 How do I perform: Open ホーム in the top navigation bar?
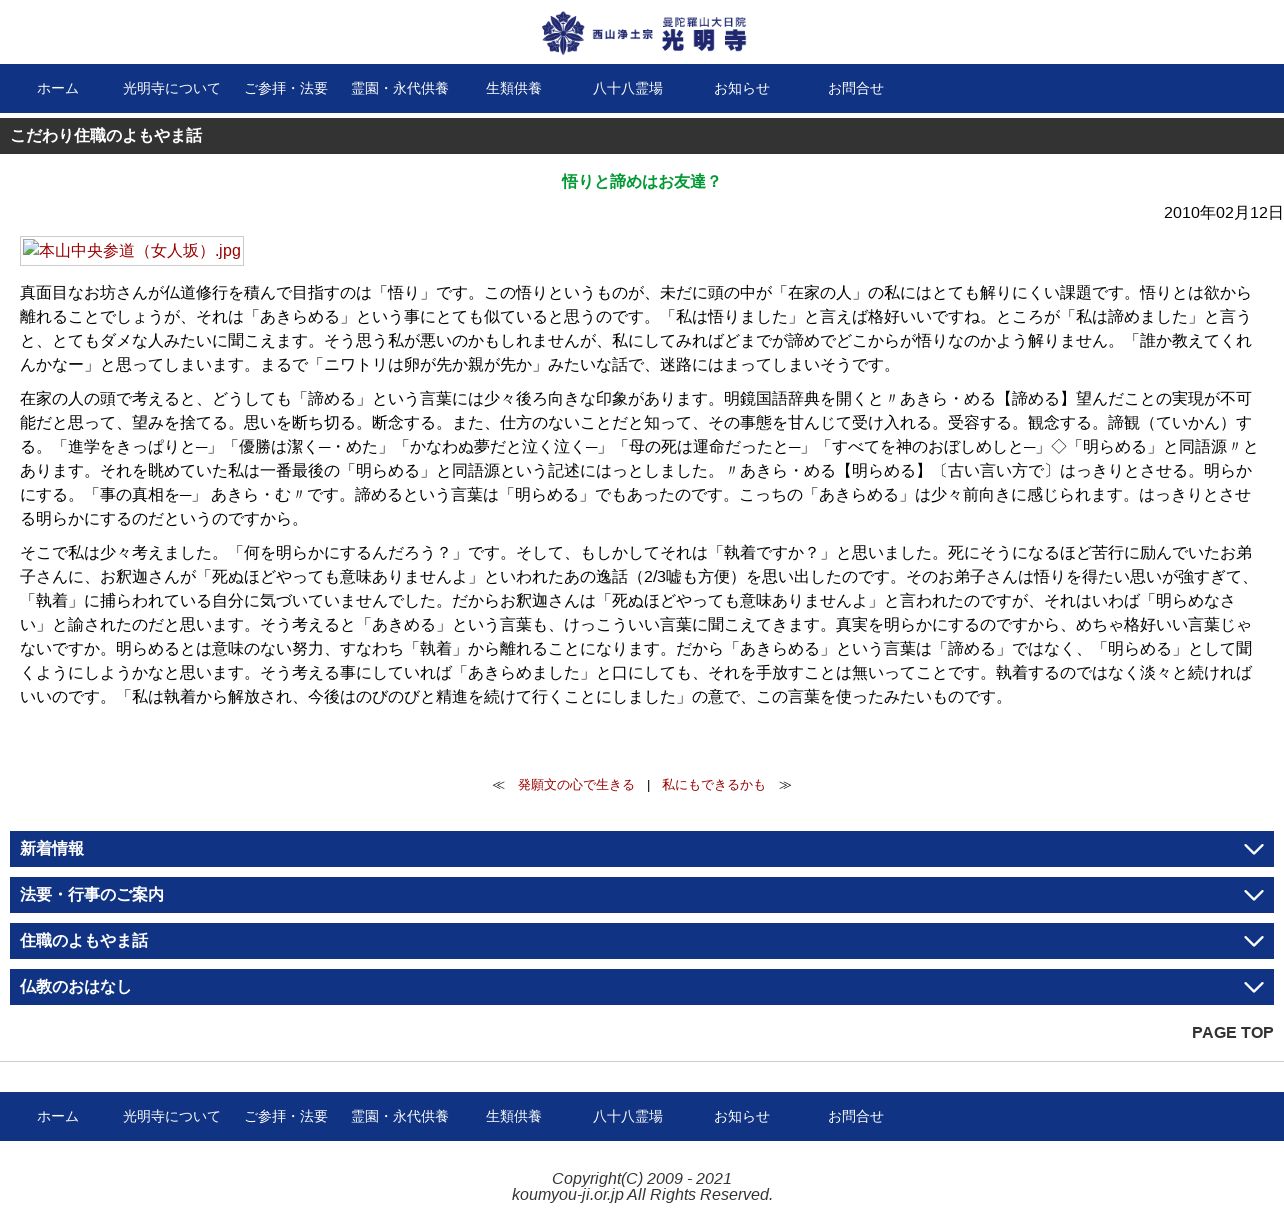point(58,89)
